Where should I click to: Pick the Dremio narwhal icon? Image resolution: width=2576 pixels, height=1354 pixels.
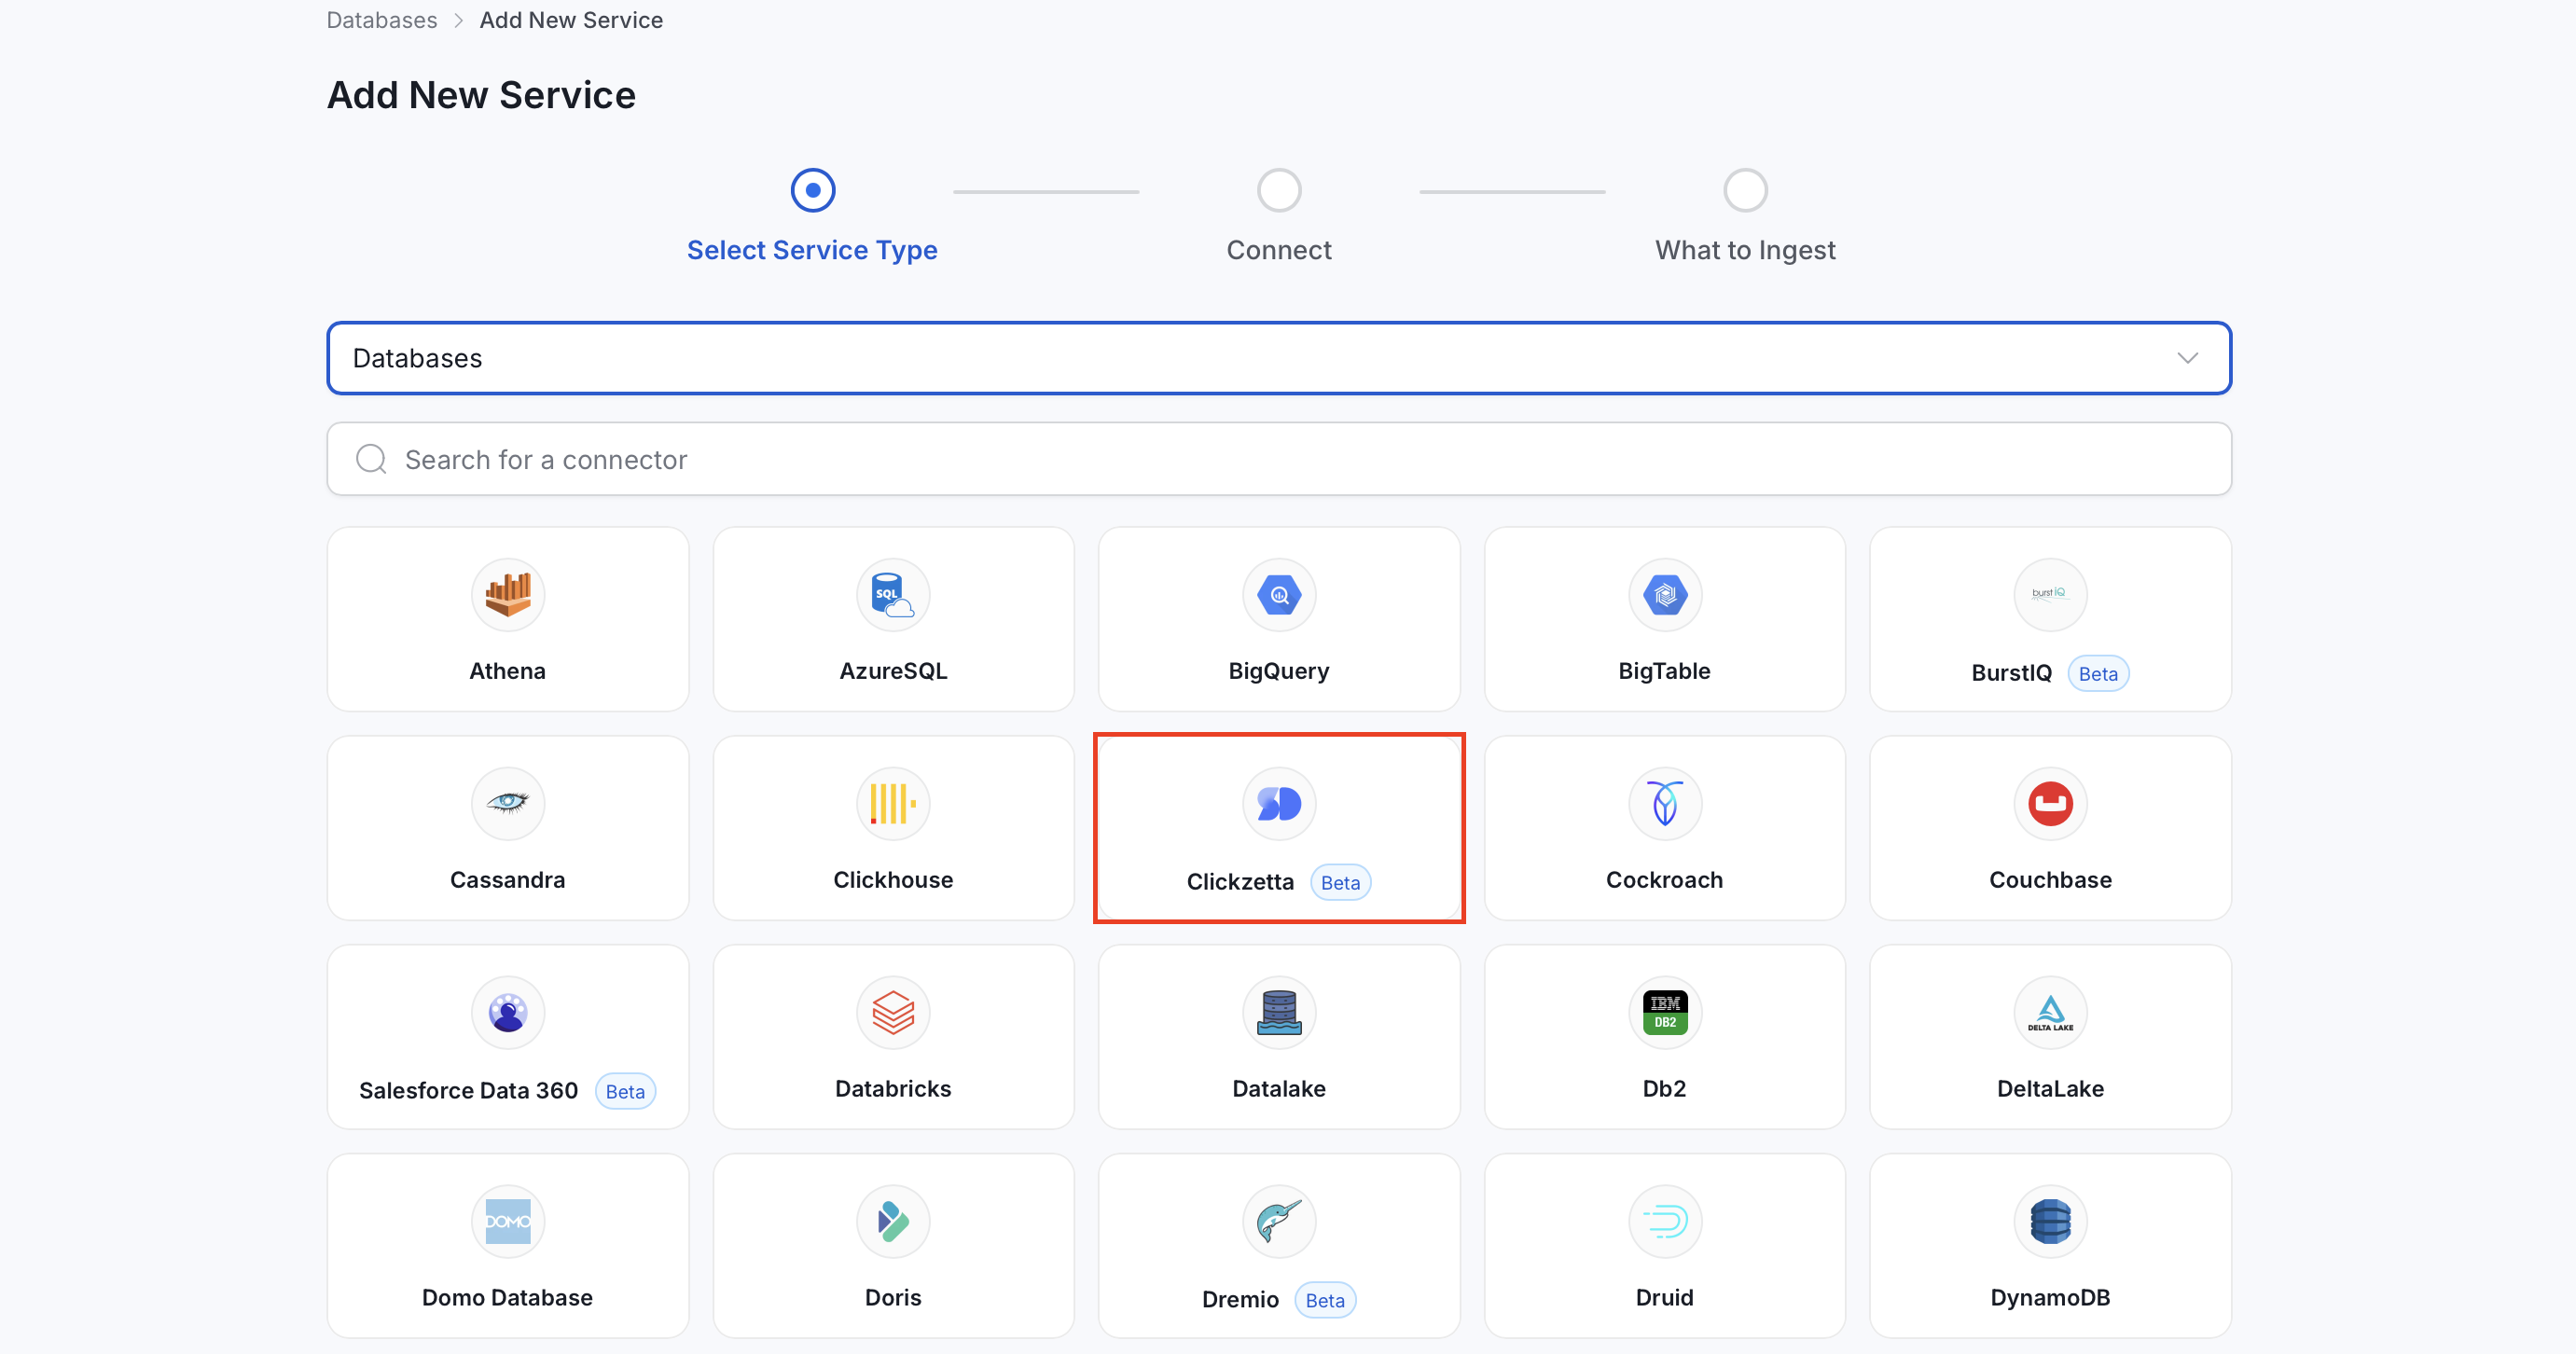click(1279, 1222)
